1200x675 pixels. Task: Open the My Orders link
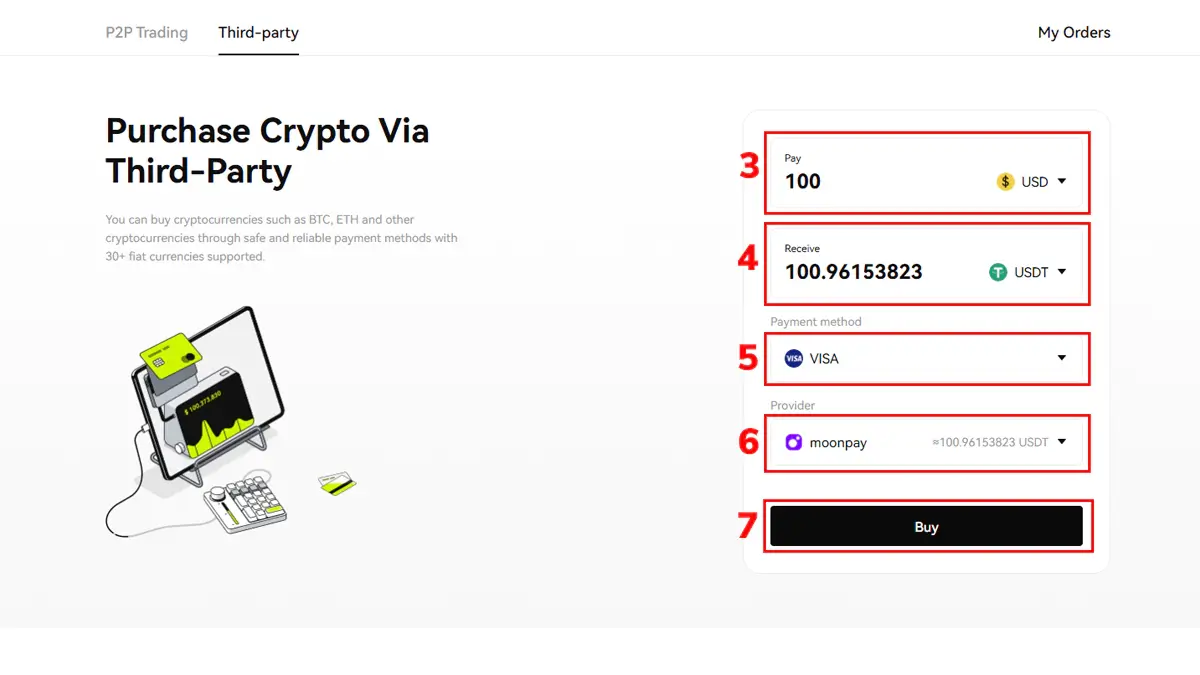[1074, 33]
